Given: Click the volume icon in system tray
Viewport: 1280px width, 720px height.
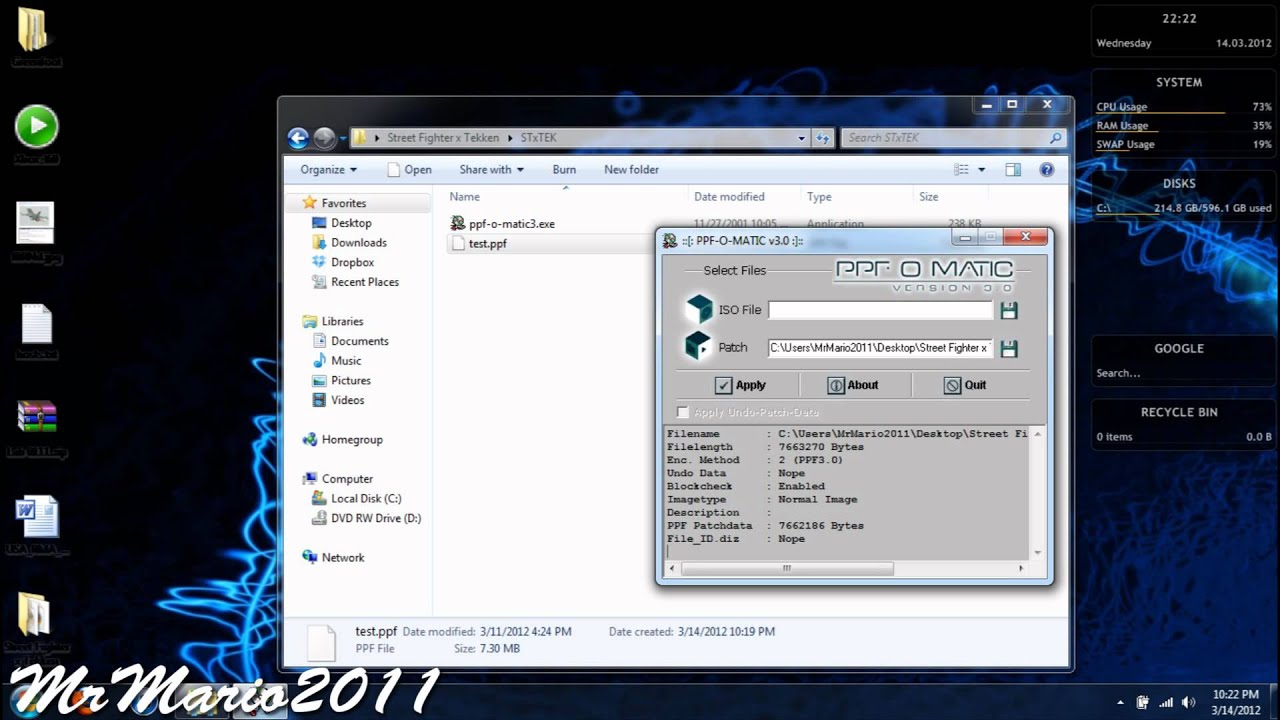Looking at the screenshot, I should point(1188,702).
